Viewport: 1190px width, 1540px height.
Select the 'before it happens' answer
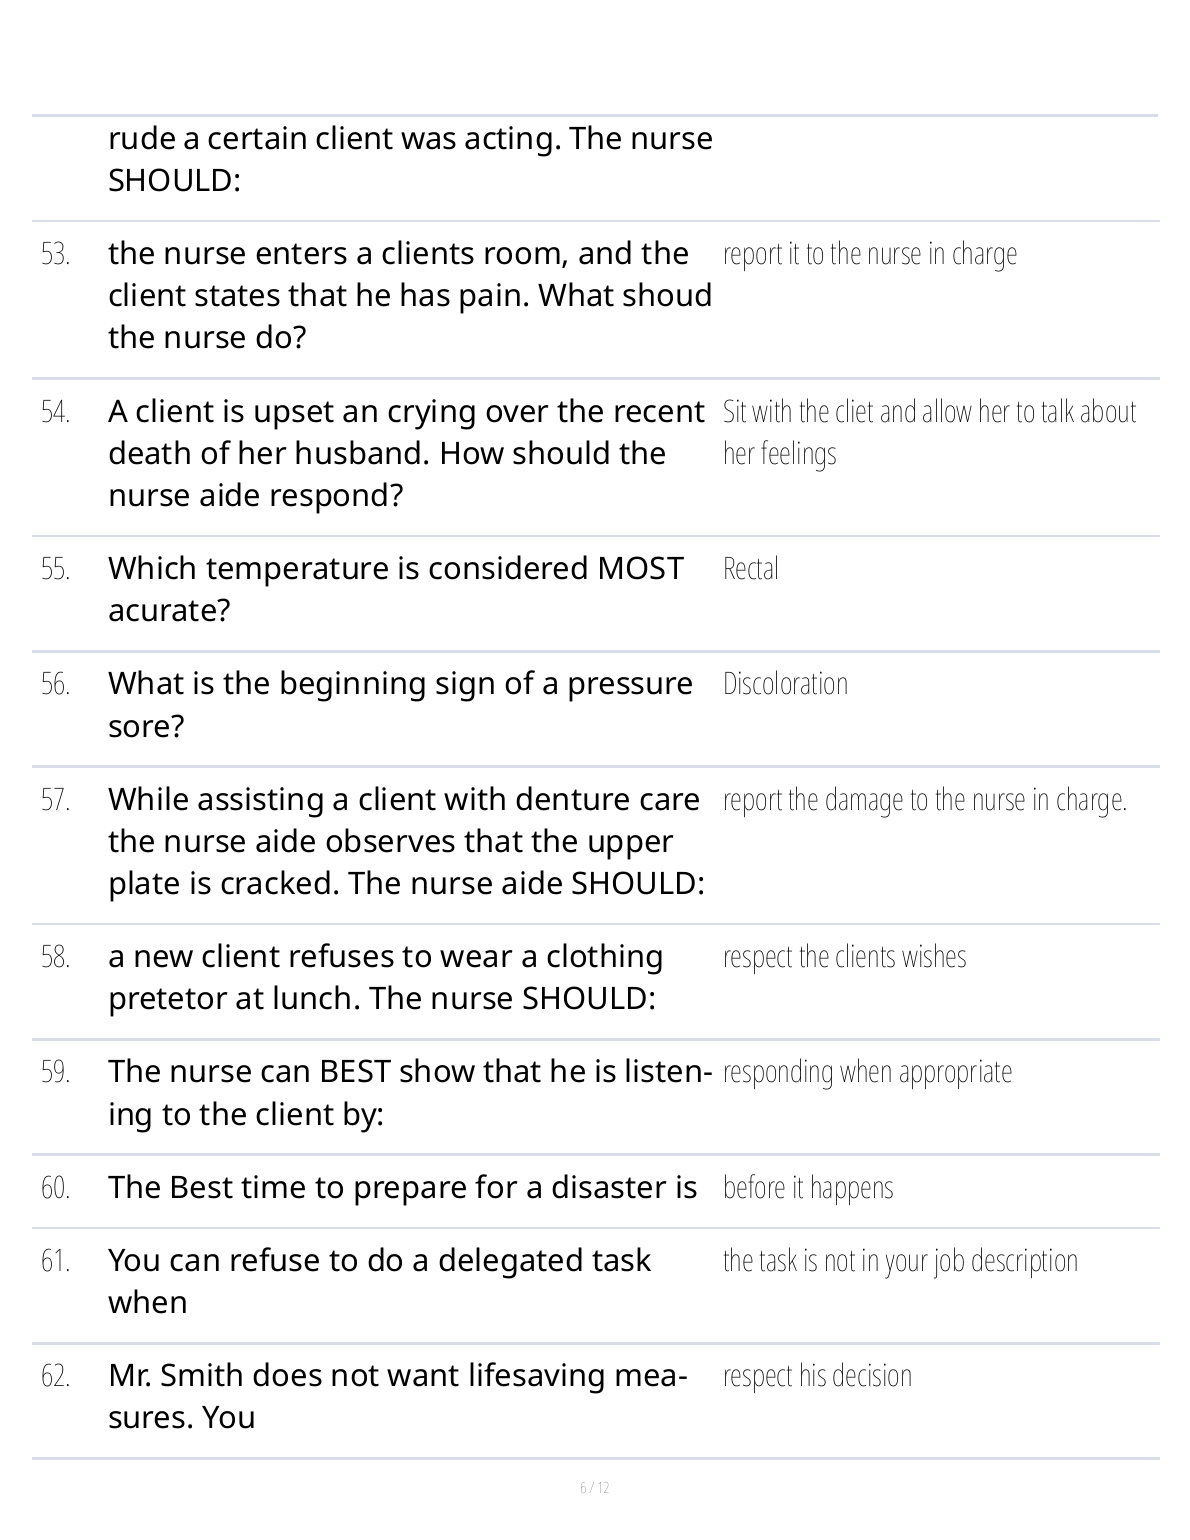tap(808, 1188)
